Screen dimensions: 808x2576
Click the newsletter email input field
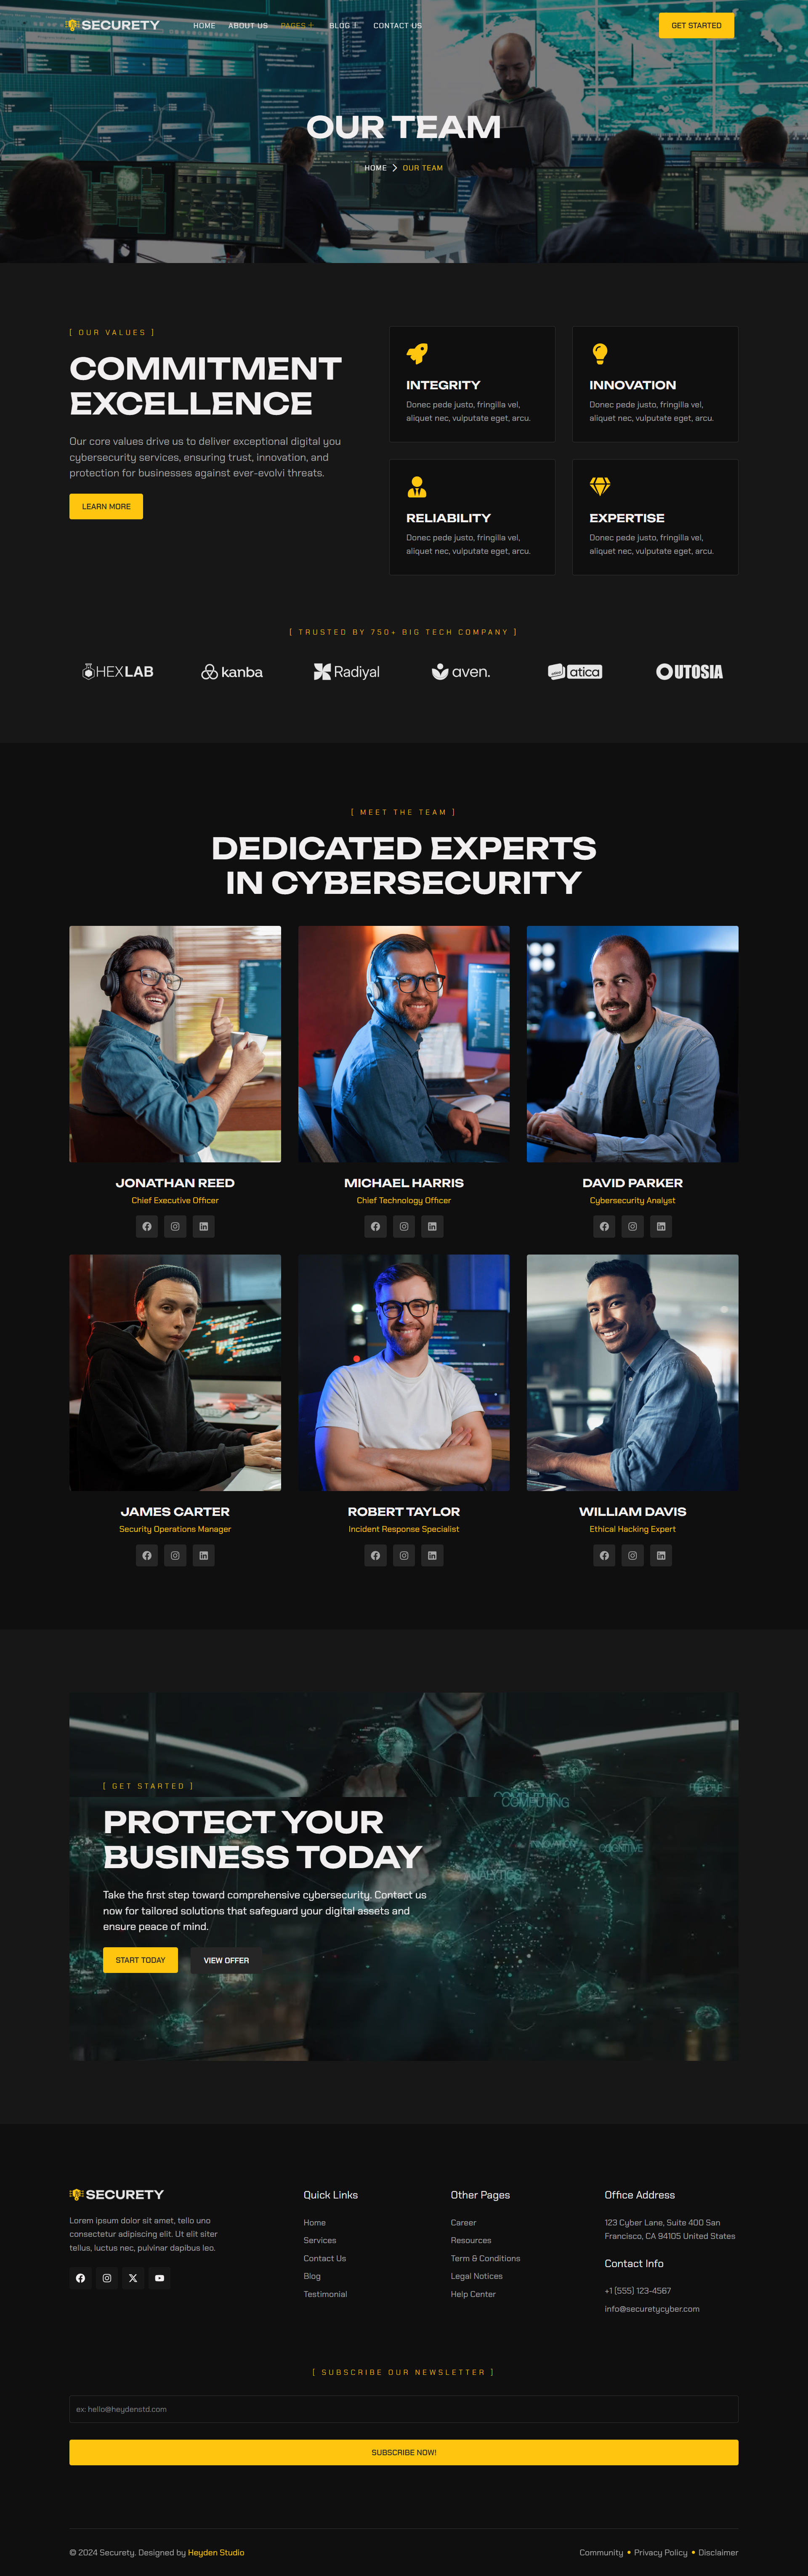coord(404,2409)
